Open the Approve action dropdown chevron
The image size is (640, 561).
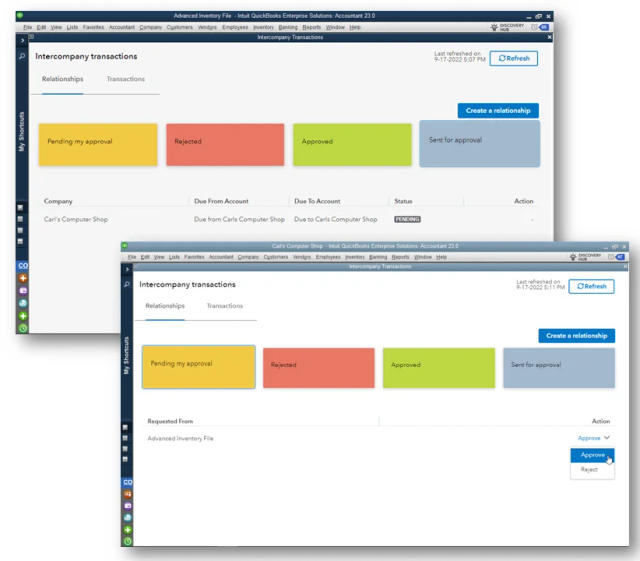pos(607,437)
